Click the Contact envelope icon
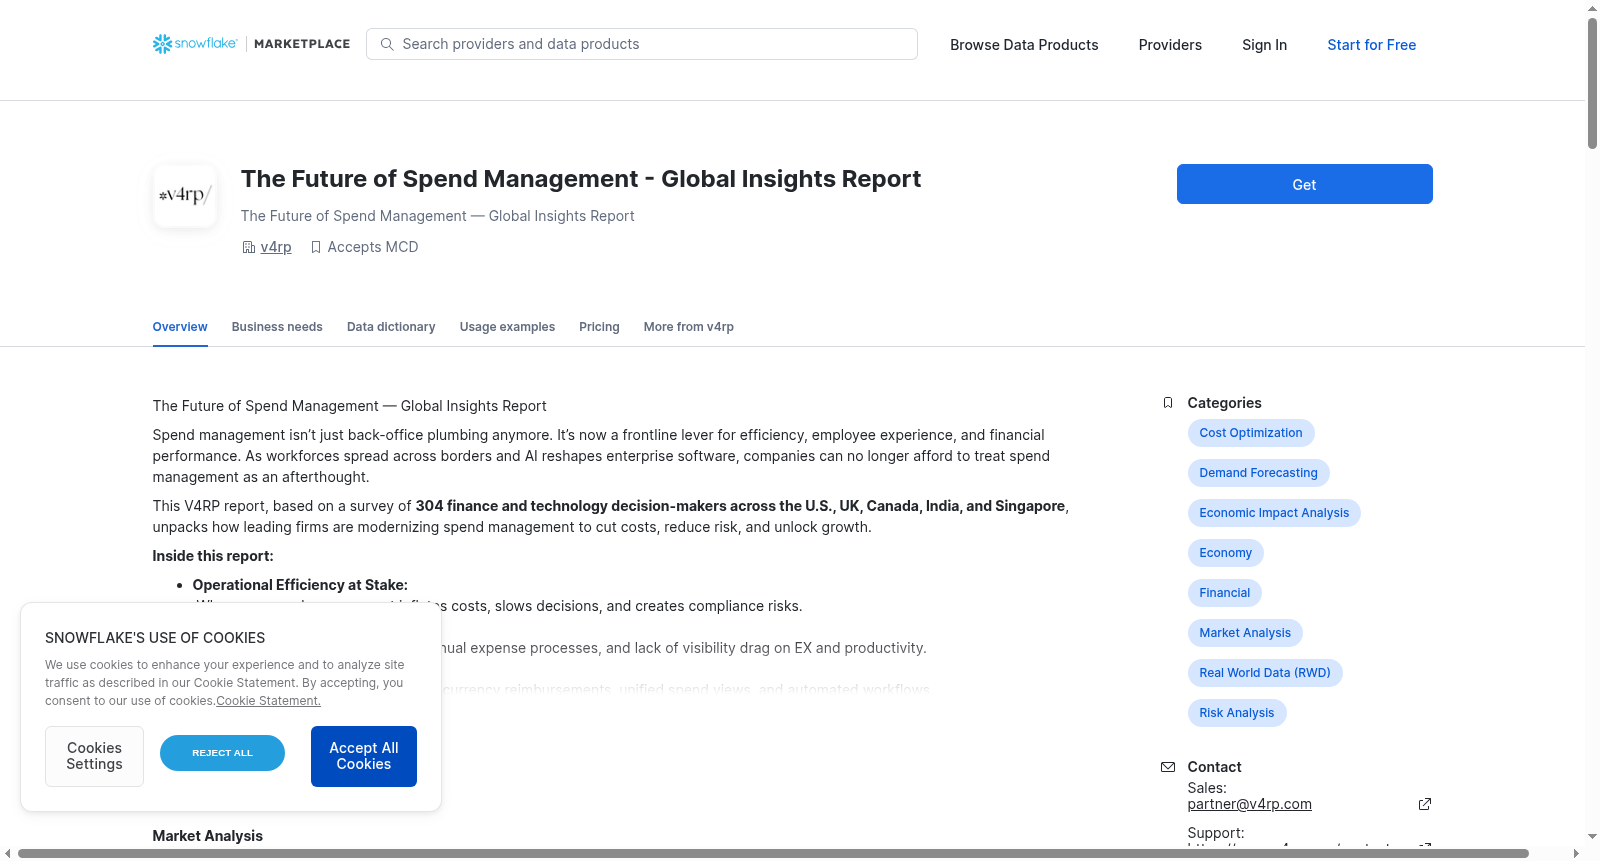1600x861 pixels. [x=1168, y=767]
